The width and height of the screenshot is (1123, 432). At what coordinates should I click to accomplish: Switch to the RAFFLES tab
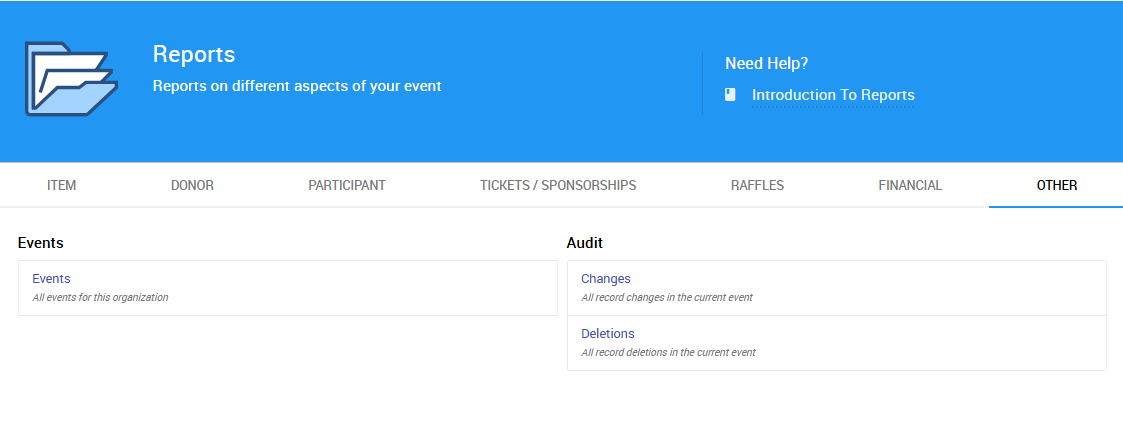(x=757, y=185)
